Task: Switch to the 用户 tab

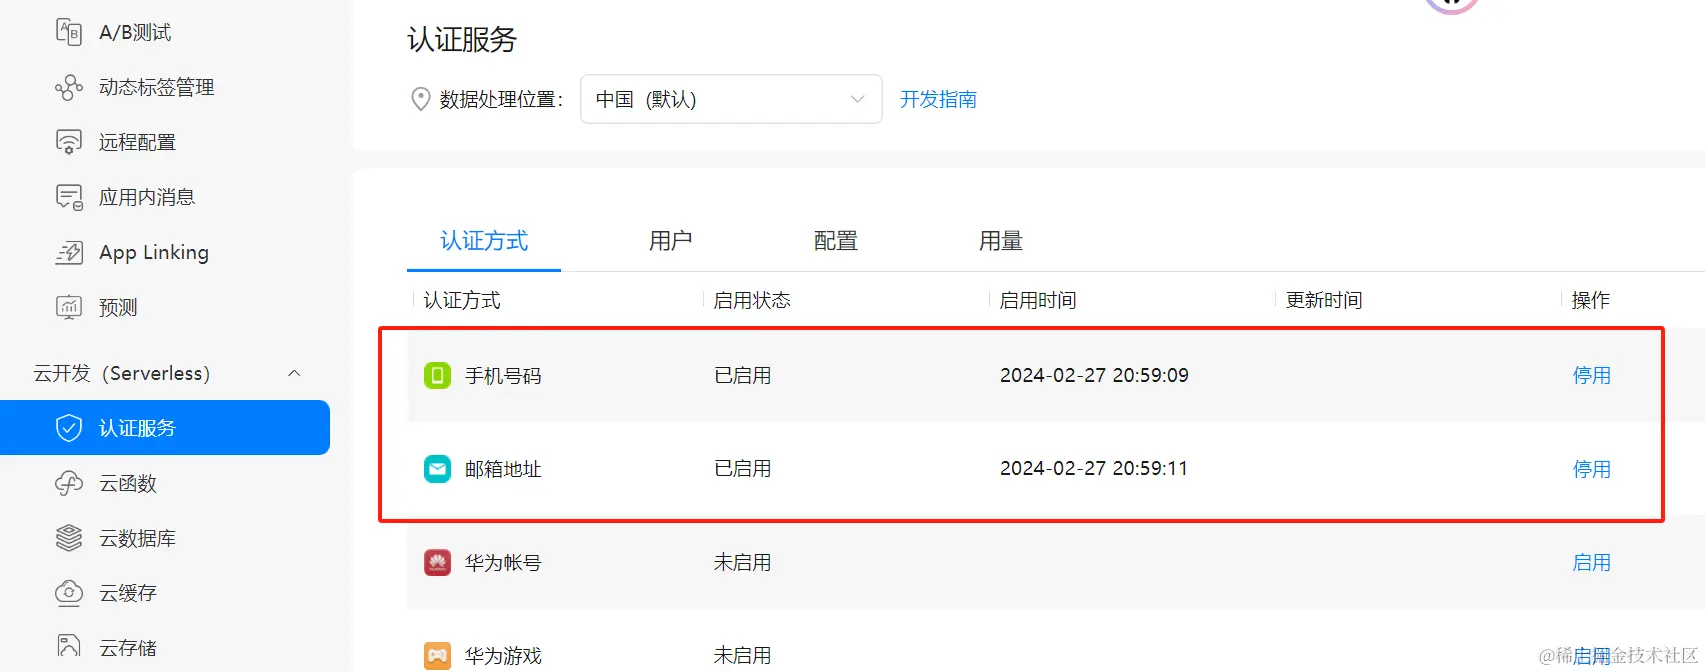Action: pos(670,241)
